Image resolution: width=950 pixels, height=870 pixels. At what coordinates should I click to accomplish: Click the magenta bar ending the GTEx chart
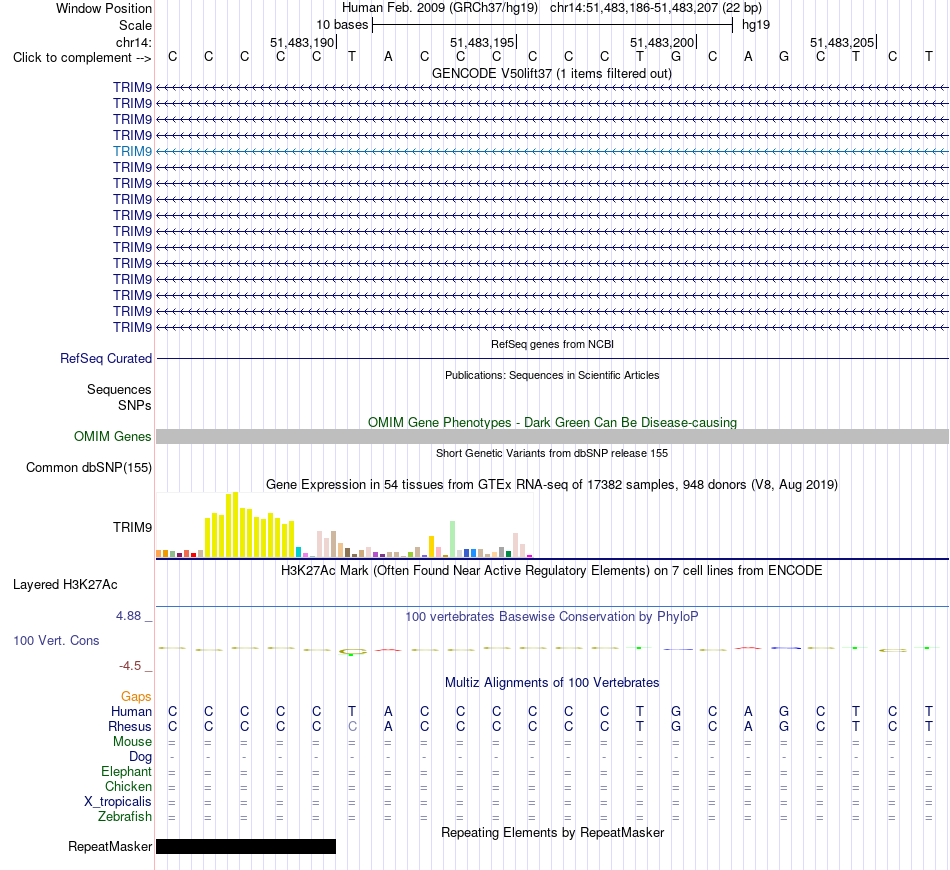click(530, 556)
